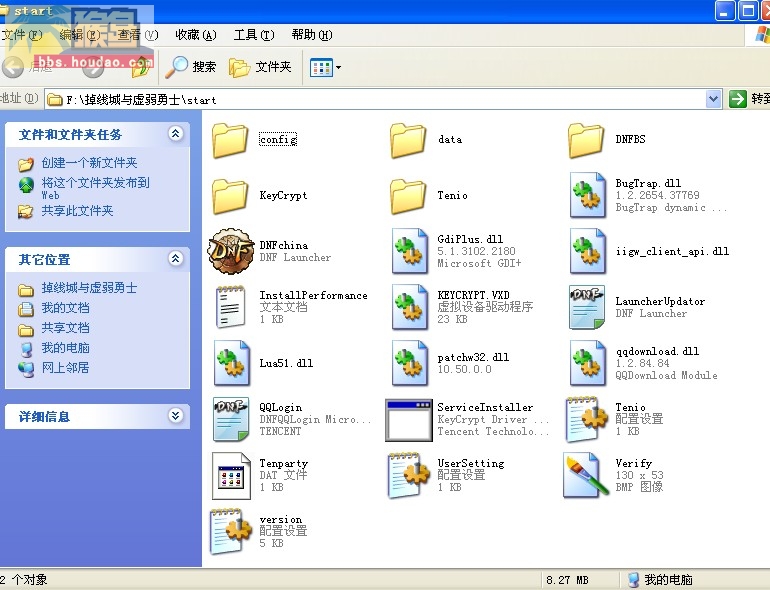Viewport: 770px width, 590px height.
Task: Click the address bar path field
Action: (376, 100)
